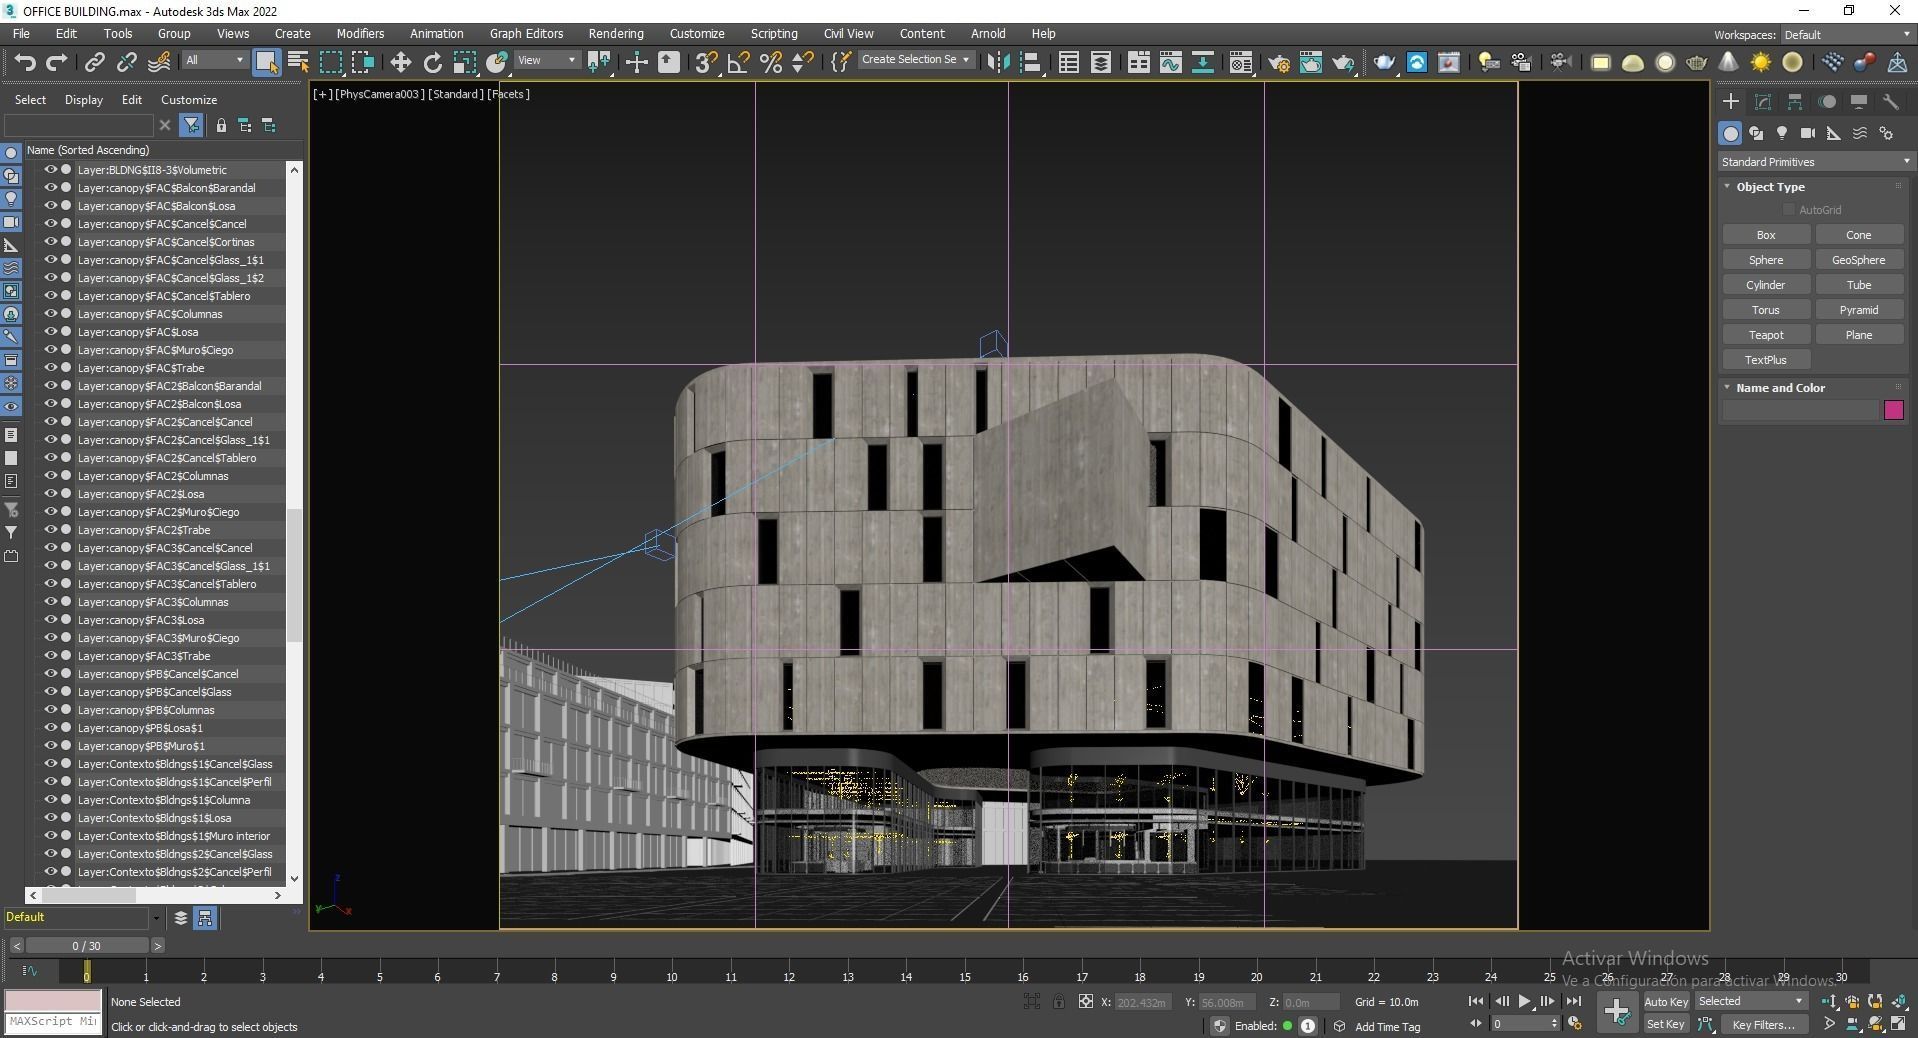Viewport: 1918px width, 1038px height.
Task: Click the Align tool icon
Action: (x=1030, y=62)
